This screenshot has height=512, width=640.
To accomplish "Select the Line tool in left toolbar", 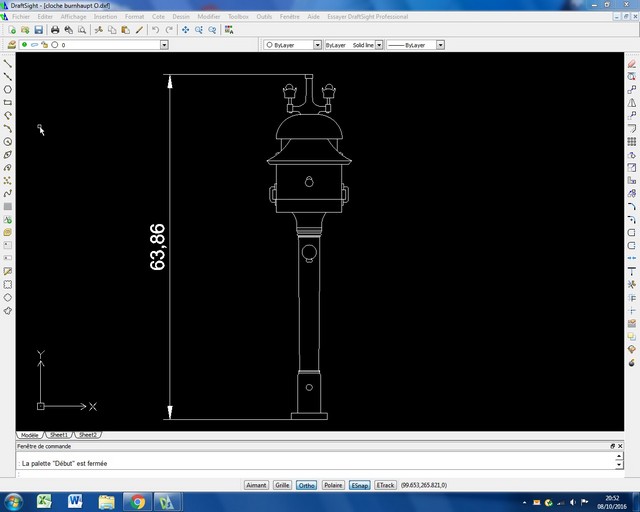I will pos(7,63).
